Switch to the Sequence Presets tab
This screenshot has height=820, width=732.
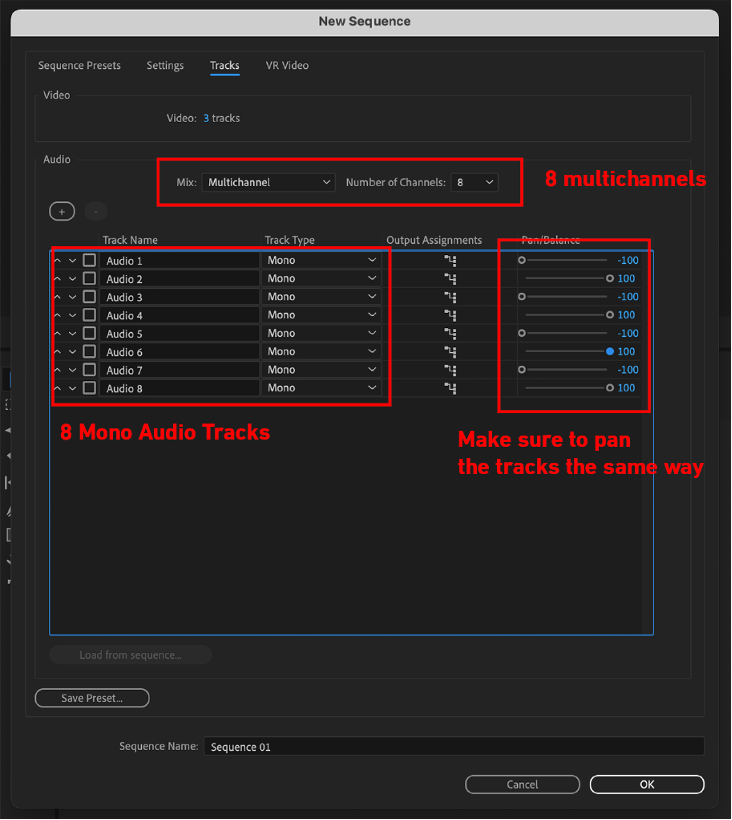coord(79,66)
